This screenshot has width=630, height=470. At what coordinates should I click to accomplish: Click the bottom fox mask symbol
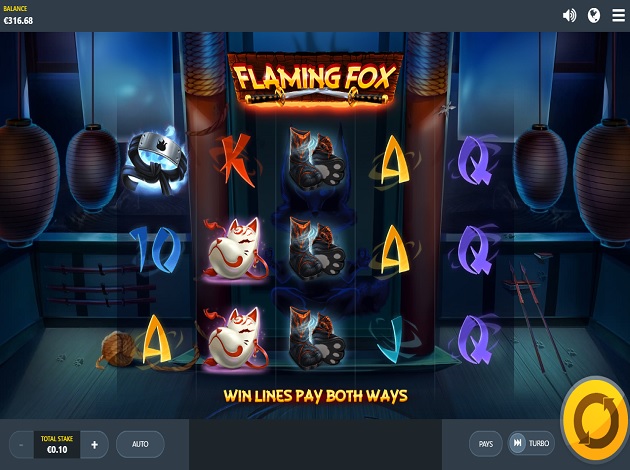tap(235, 339)
